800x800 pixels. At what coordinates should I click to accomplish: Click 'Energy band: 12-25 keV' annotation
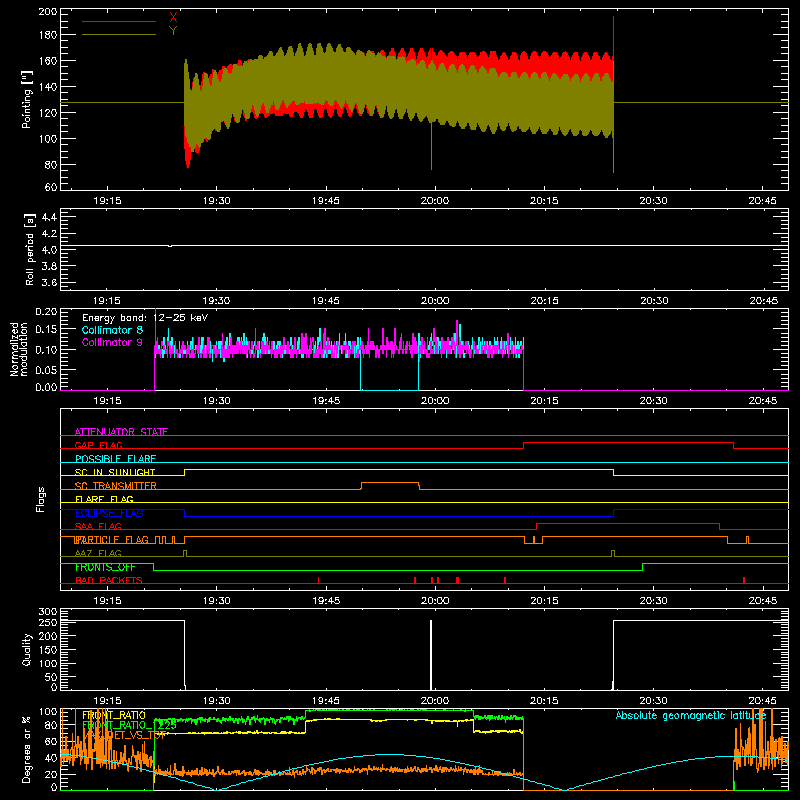point(145,318)
